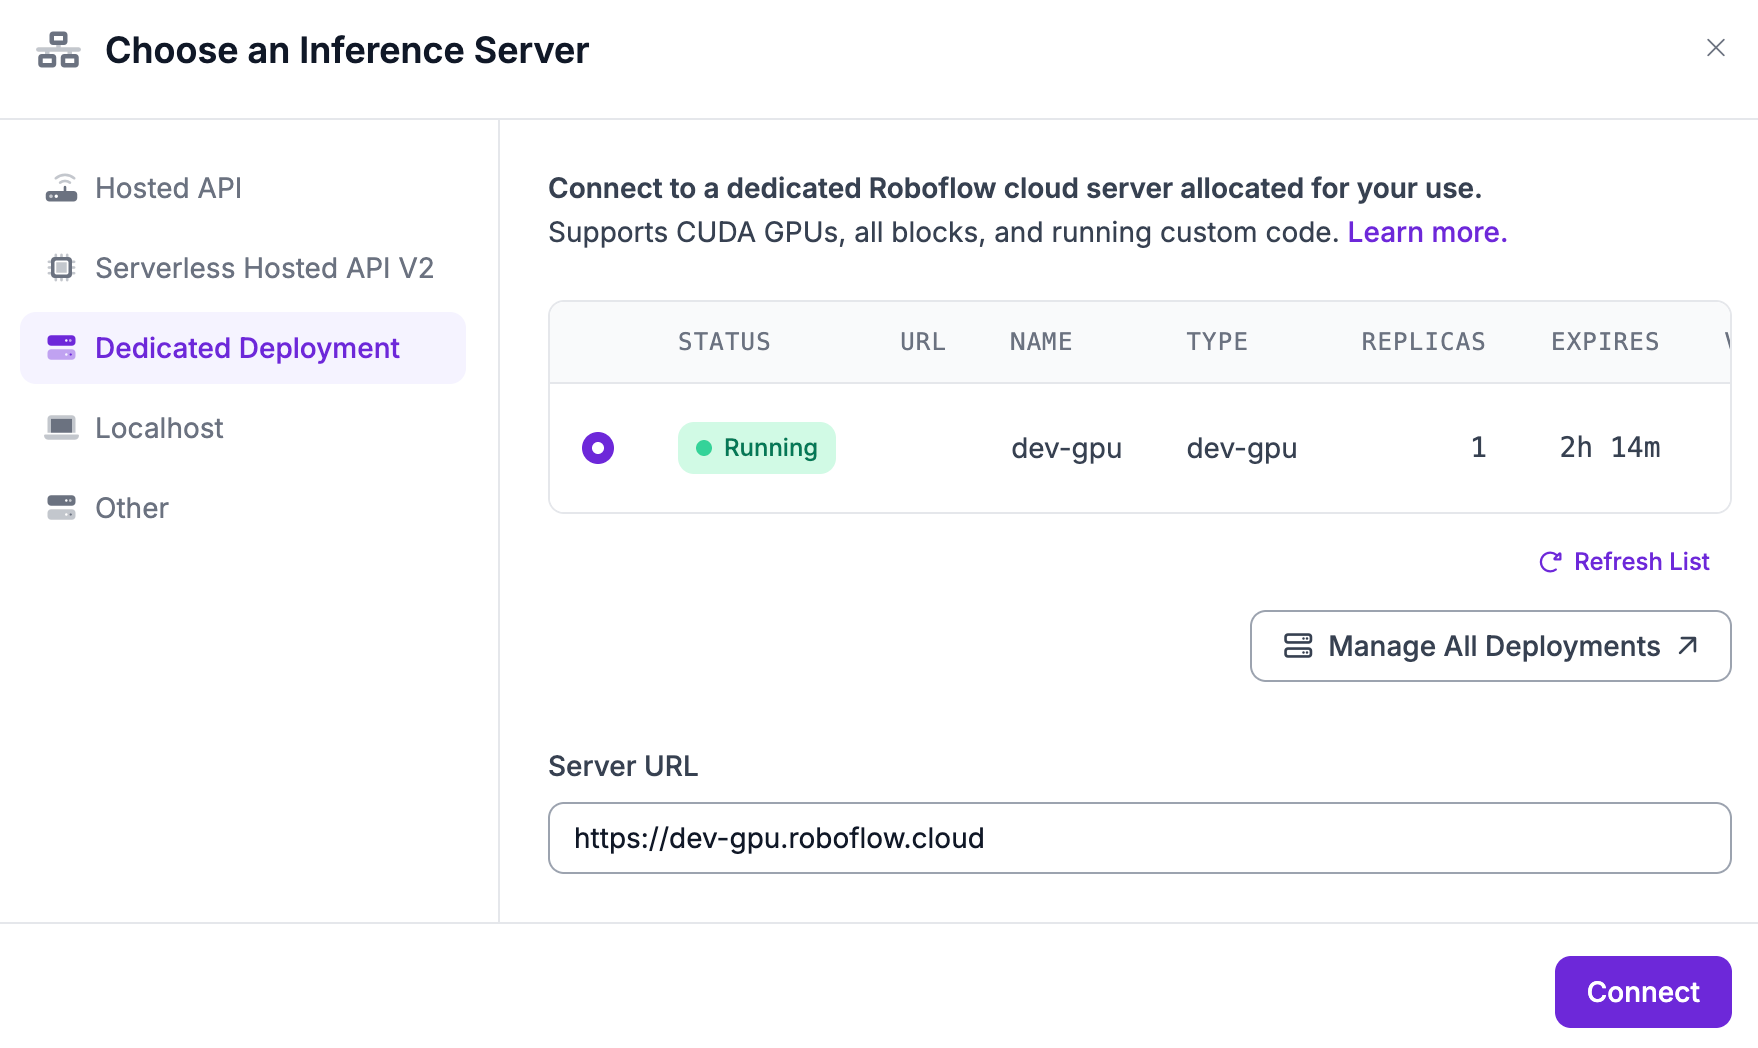The image size is (1758, 1048).
Task: Open the Hosted API tab
Action: tap(168, 188)
